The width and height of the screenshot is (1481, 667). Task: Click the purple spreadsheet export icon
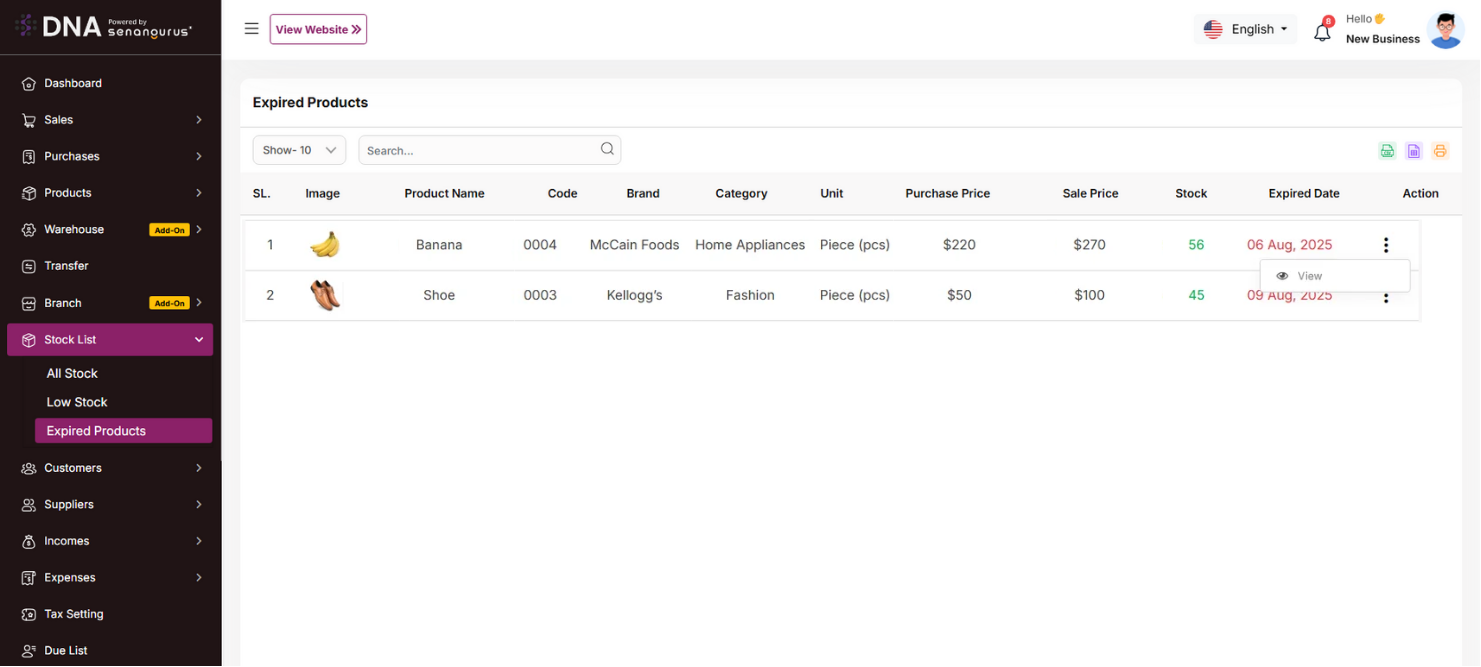[x=1413, y=151]
